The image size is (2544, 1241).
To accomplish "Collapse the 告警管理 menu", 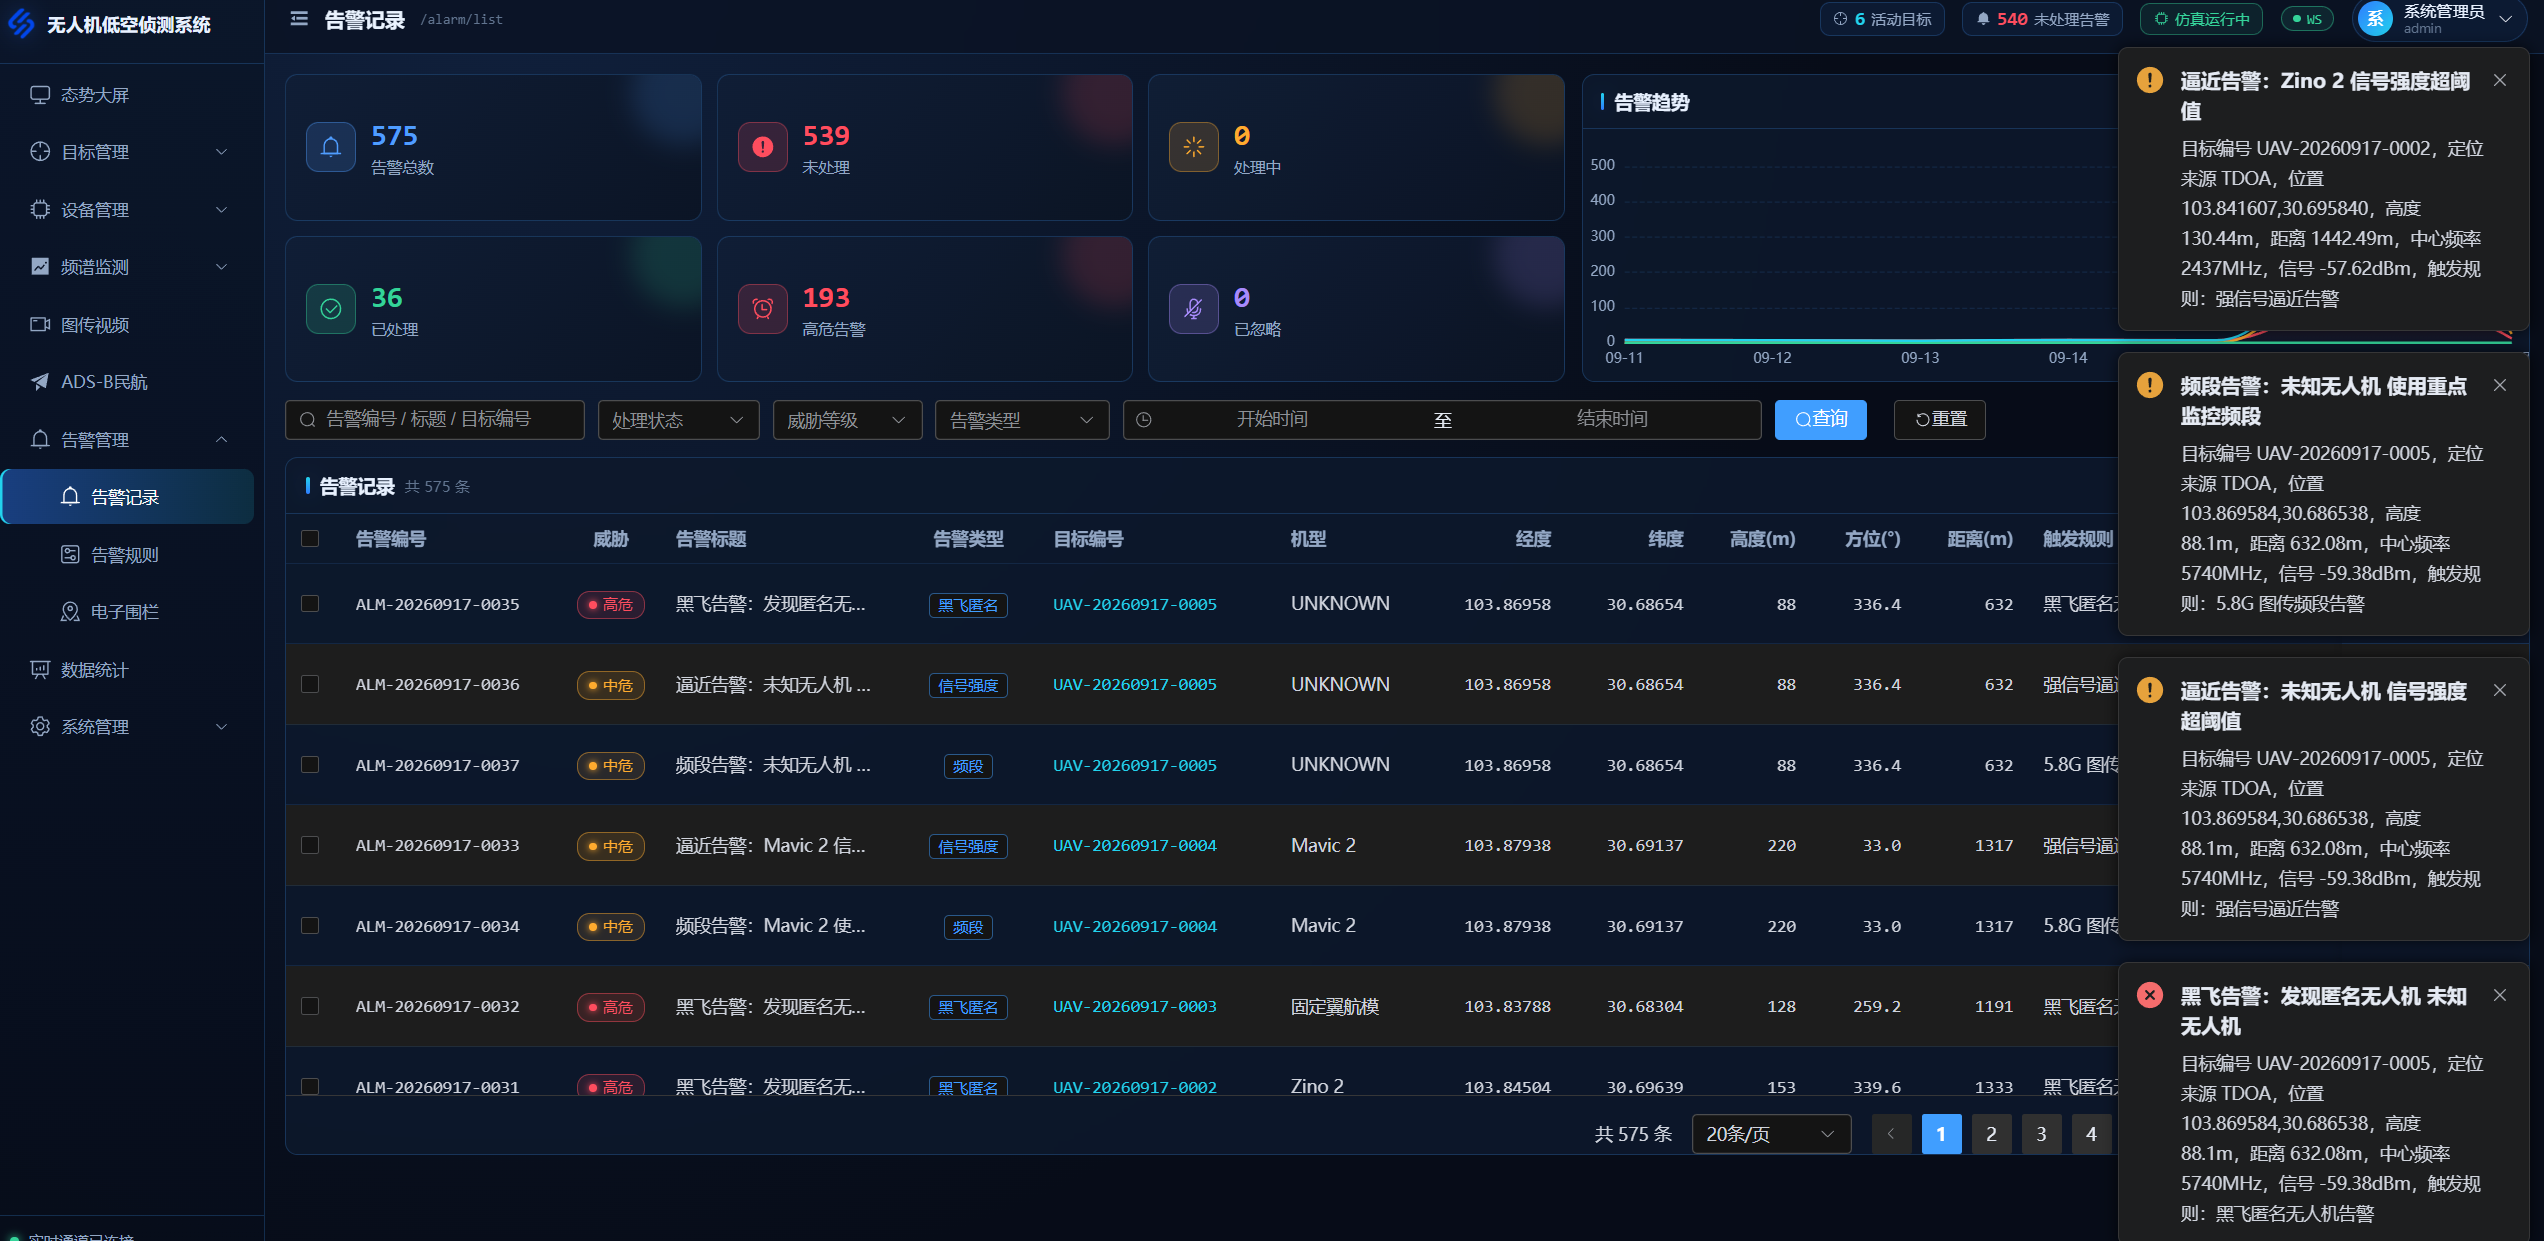I will pyautogui.click(x=132, y=440).
